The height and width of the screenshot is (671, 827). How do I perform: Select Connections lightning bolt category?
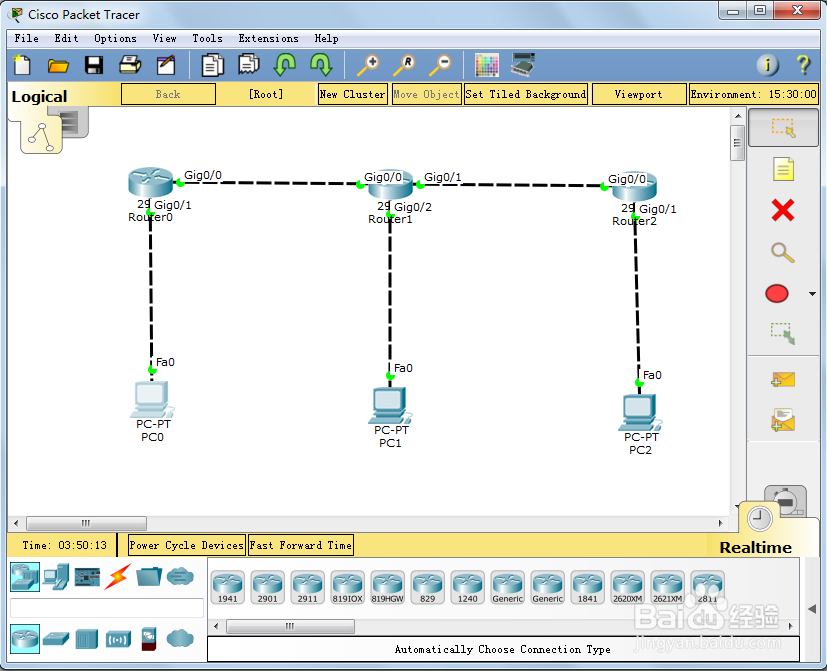117,577
